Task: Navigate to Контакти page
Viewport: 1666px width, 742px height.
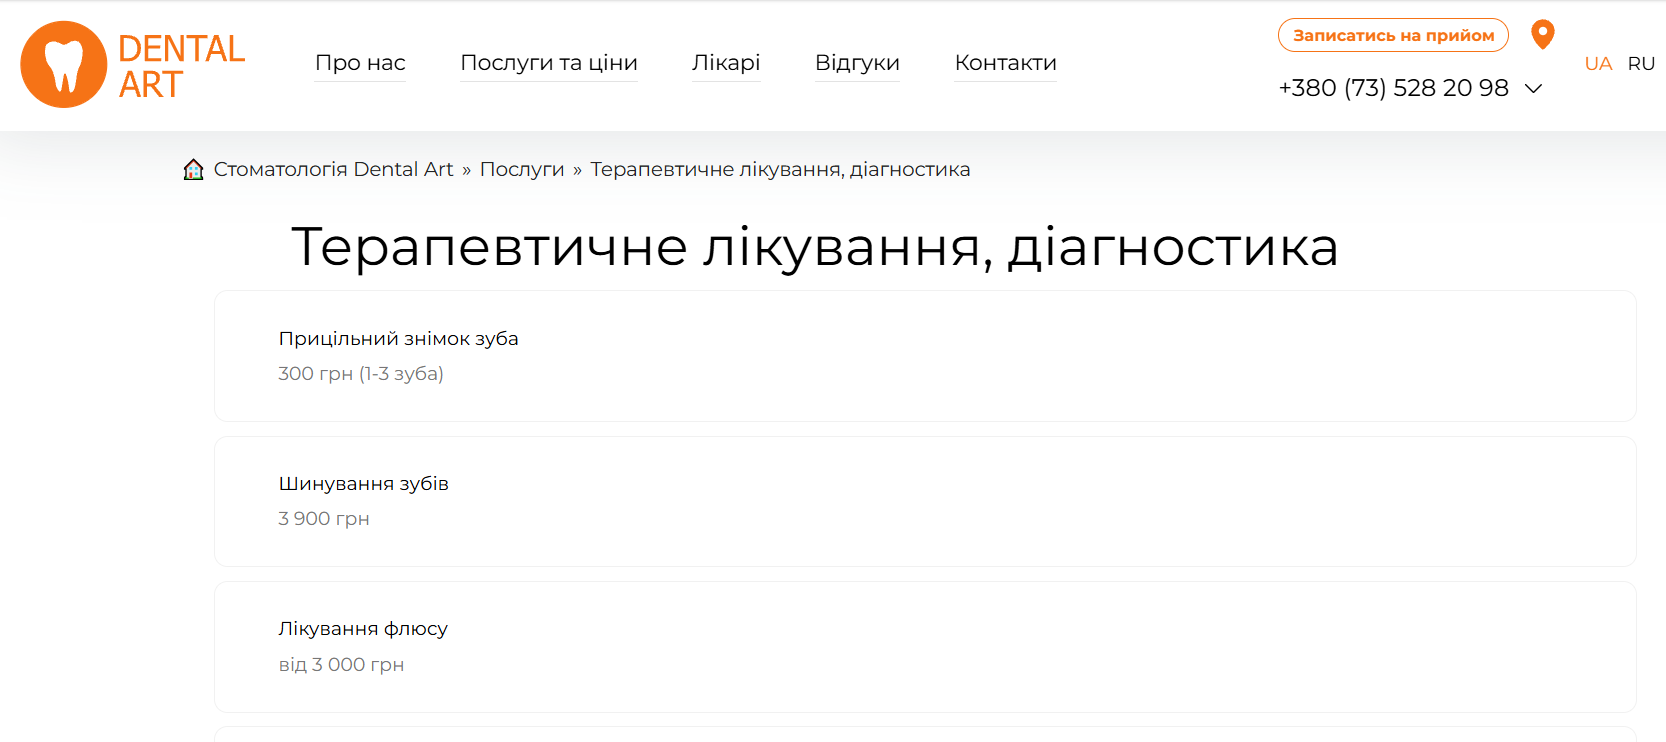Action: [x=1005, y=63]
